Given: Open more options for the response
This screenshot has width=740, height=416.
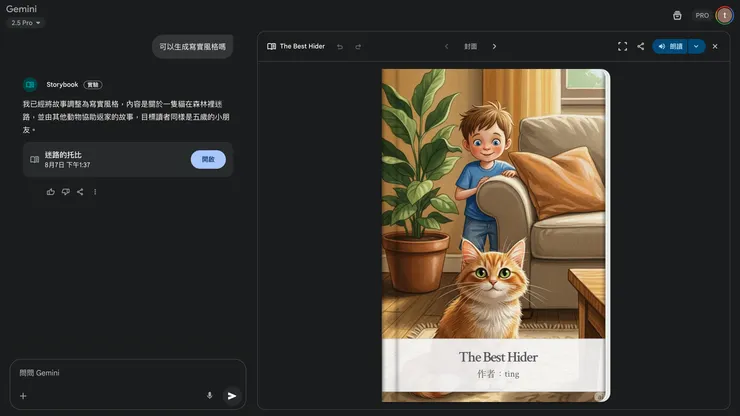Looking at the screenshot, I should 95,192.
